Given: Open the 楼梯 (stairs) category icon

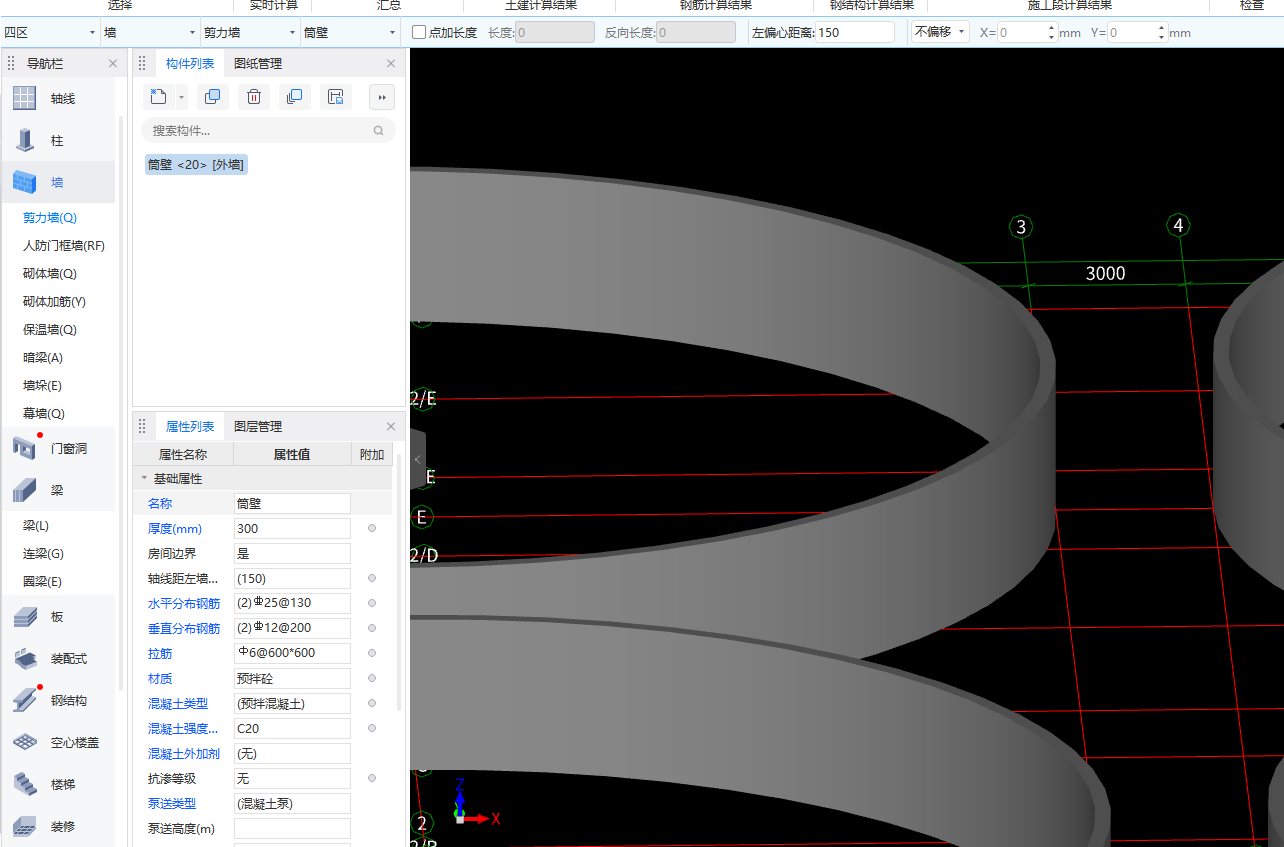Looking at the screenshot, I should [24, 784].
